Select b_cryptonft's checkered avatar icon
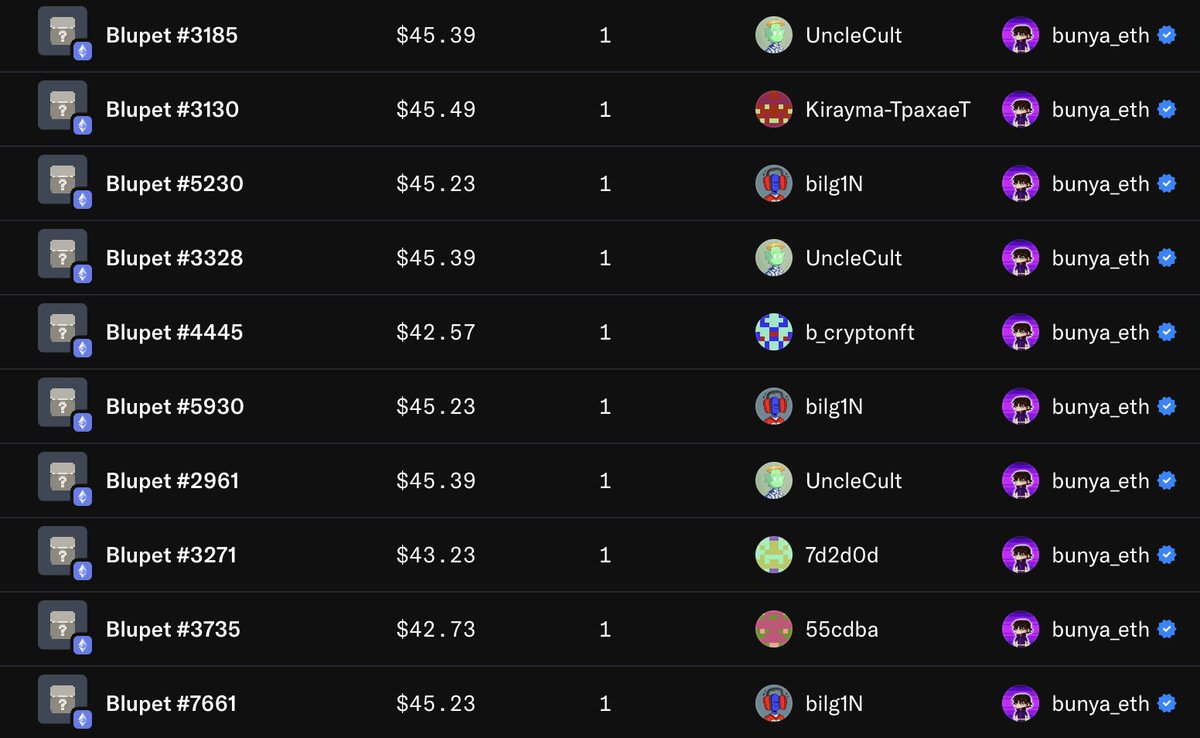This screenshot has width=1200, height=738. coord(774,332)
